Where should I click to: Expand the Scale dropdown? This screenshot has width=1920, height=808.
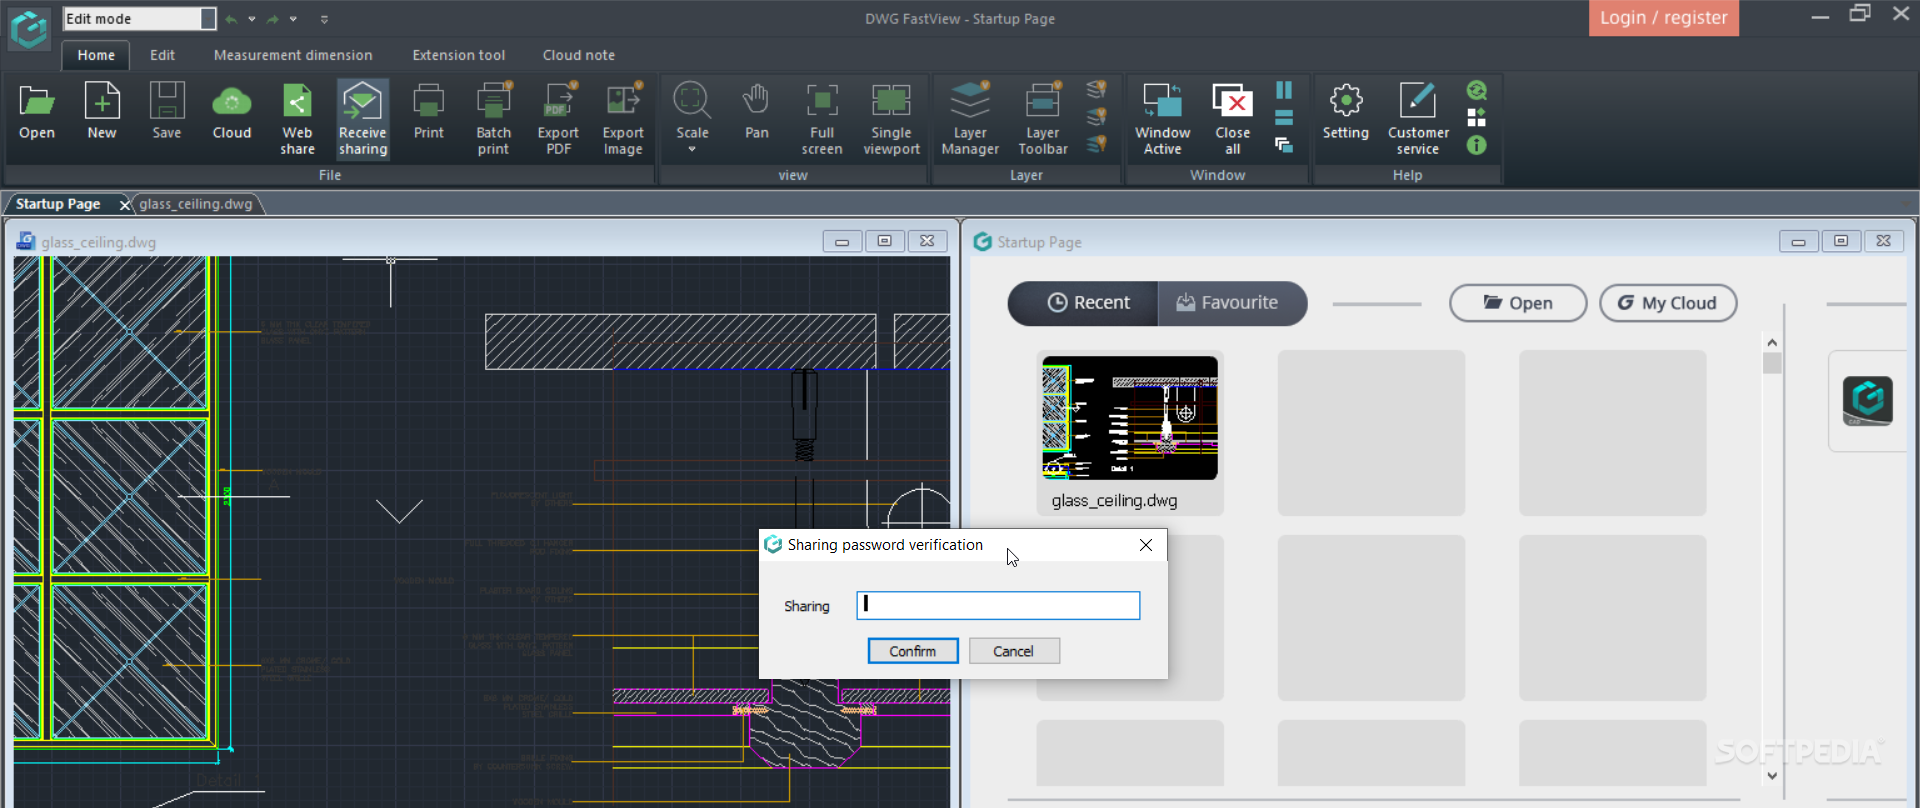692,150
